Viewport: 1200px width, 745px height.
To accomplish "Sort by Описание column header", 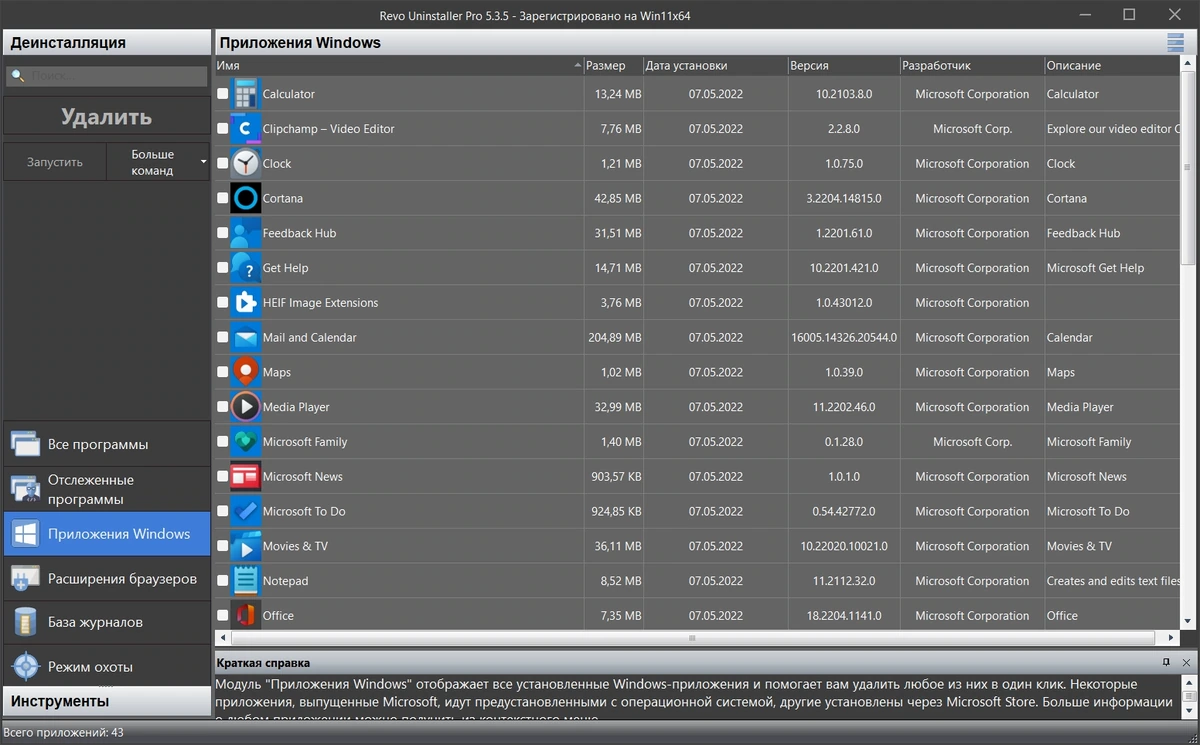I will (x=1112, y=65).
